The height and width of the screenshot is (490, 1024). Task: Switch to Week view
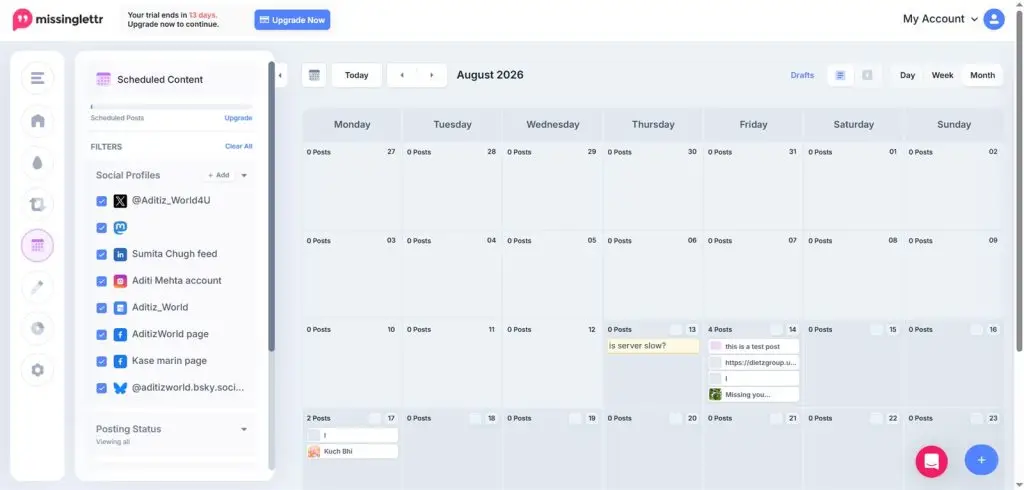(942, 75)
